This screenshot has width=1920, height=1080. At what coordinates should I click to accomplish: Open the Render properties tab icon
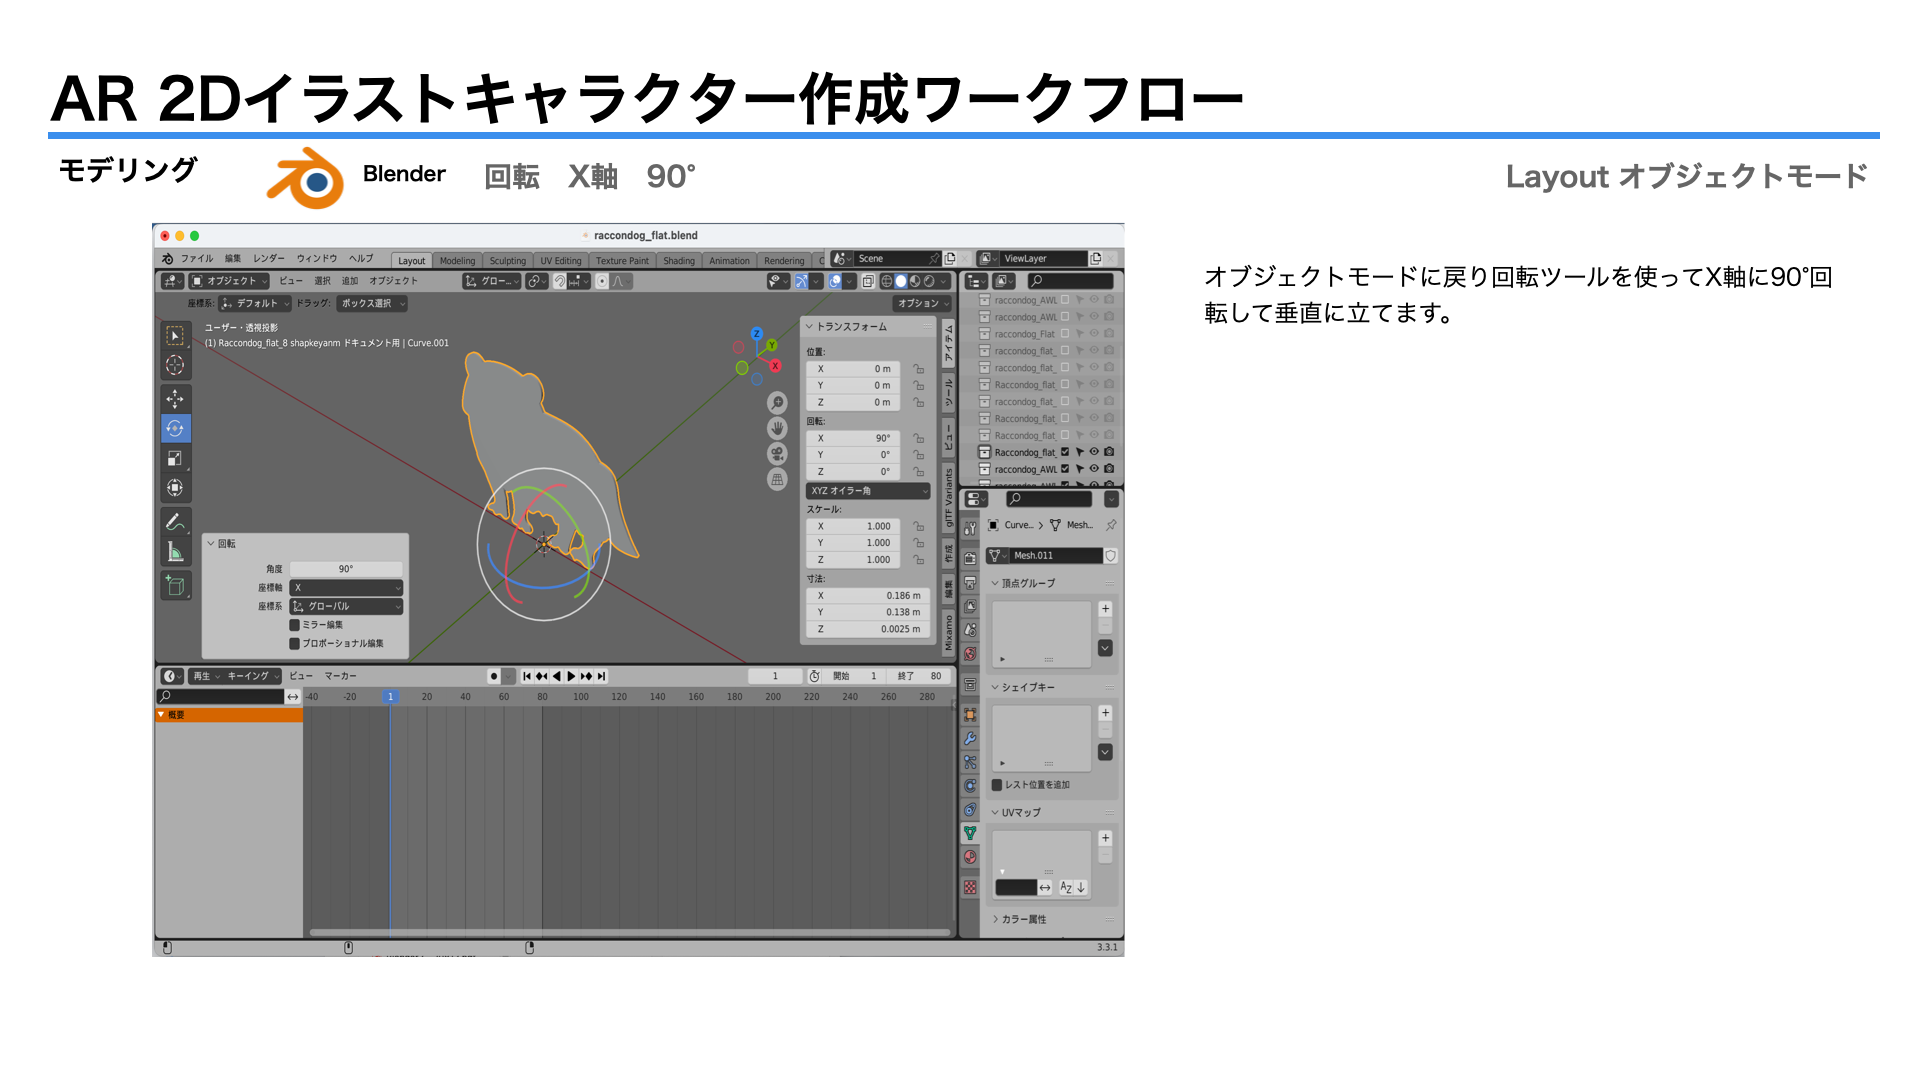[x=970, y=559]
